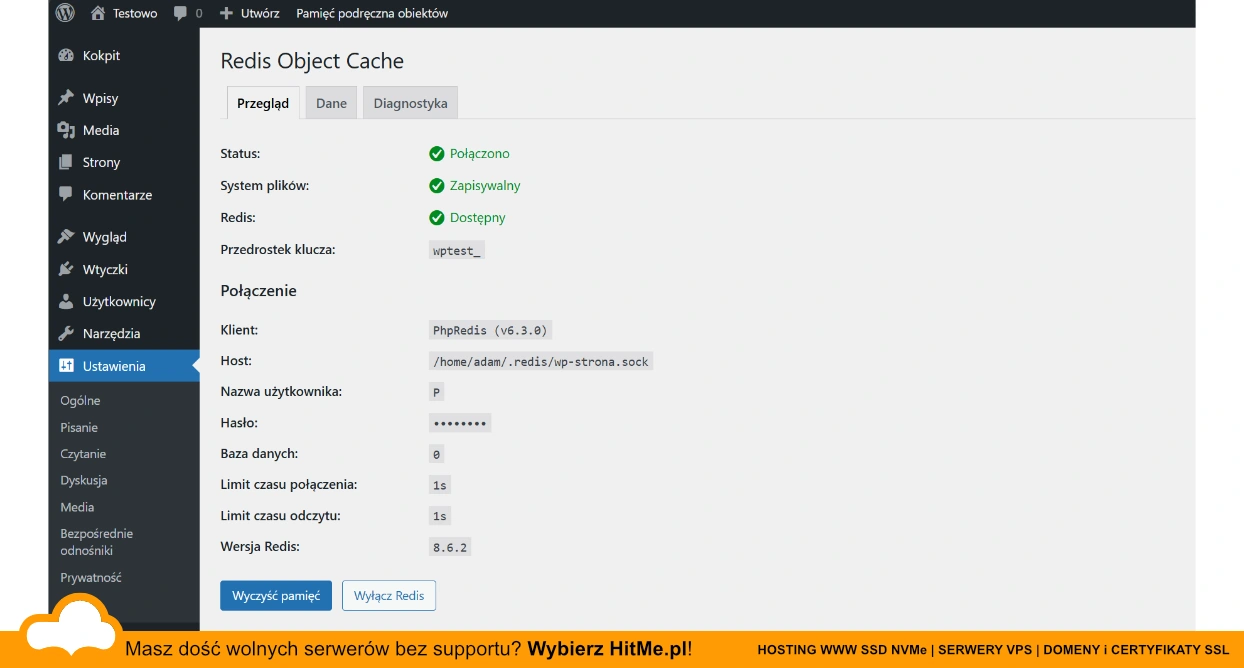
Task: Click the Strony pages icon
Action: click(x=66, y=162)
